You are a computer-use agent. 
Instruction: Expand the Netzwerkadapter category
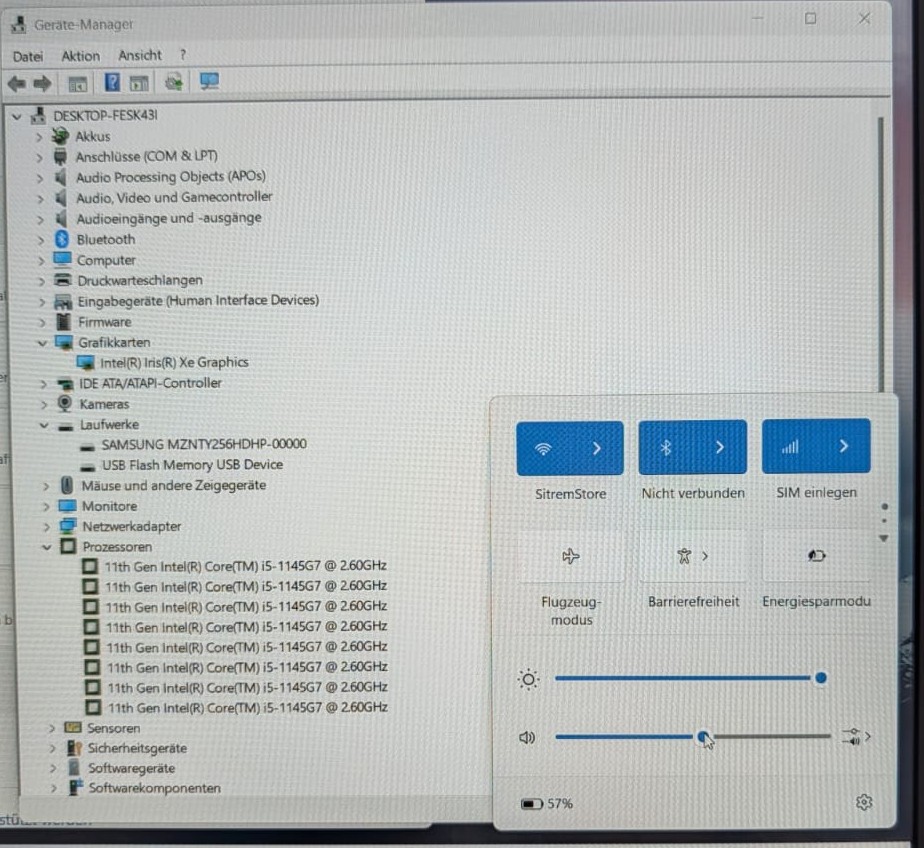pos(46,526)
